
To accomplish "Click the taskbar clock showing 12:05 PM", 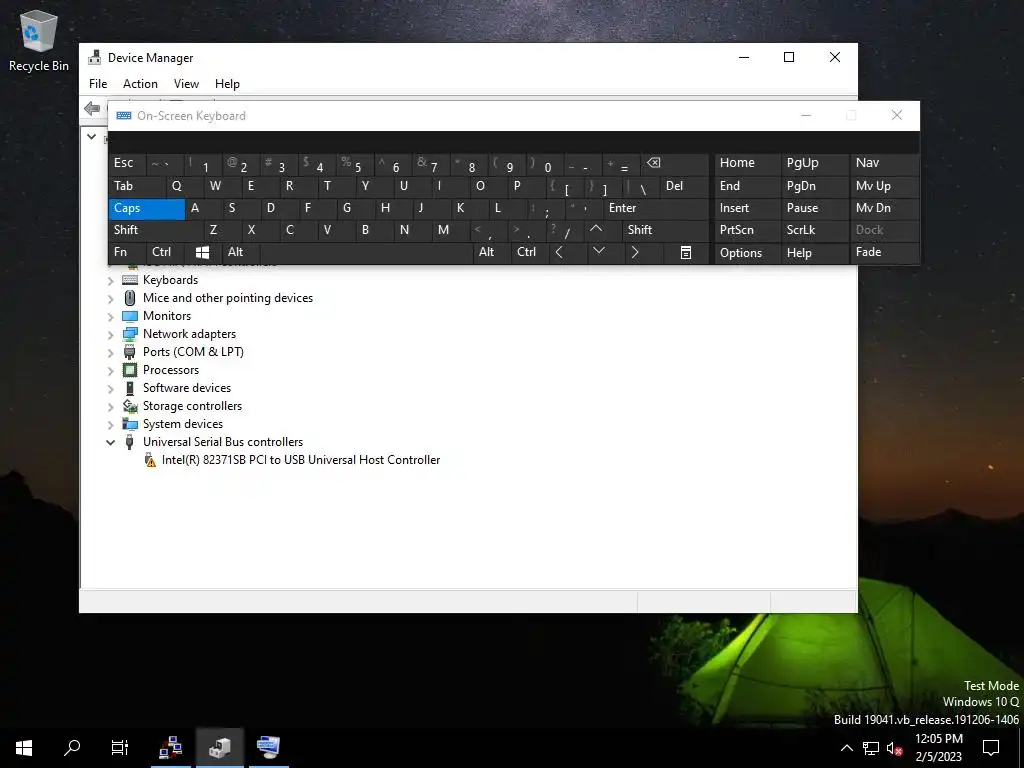I will pos(939,748).
